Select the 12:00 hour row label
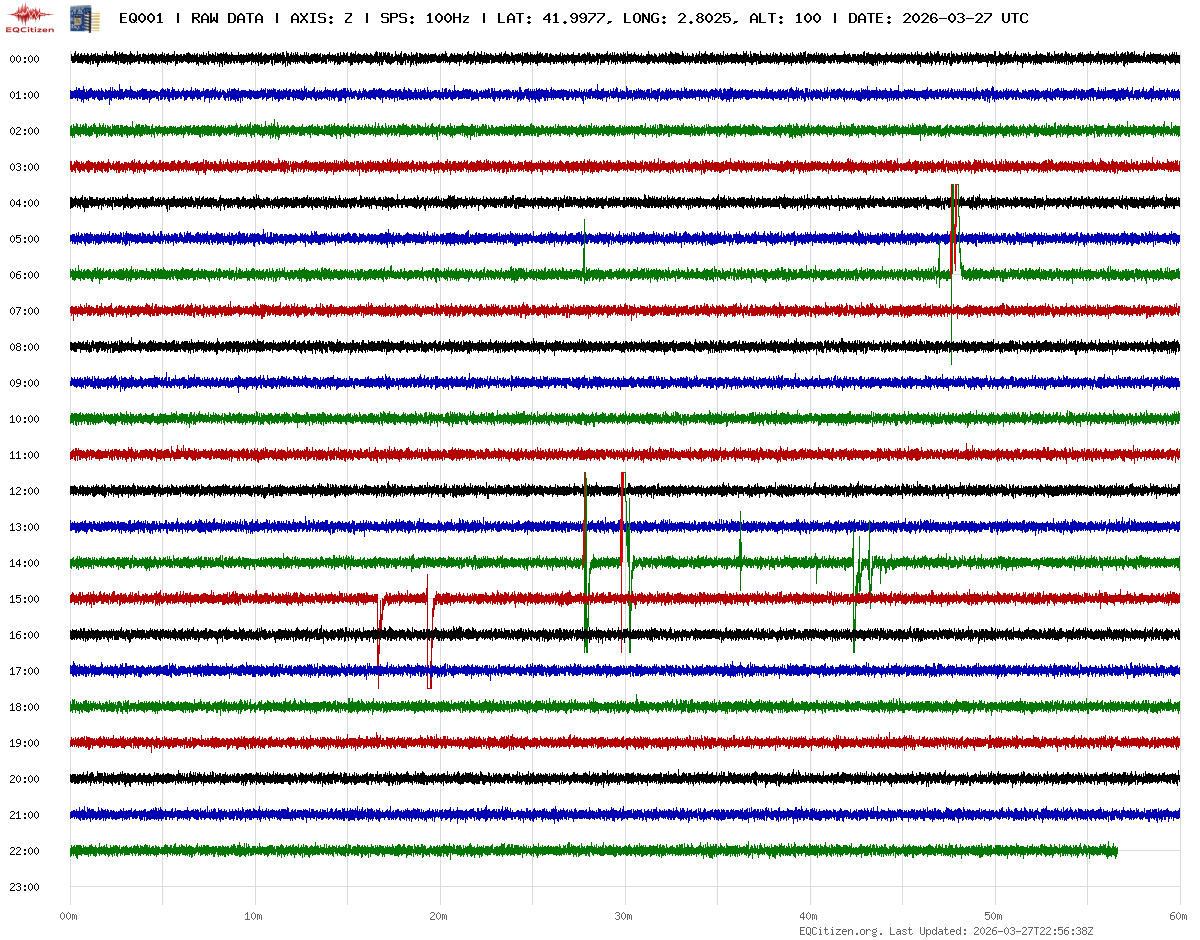The height and width of the screenshot is (940, 1200). coord(24,491)
